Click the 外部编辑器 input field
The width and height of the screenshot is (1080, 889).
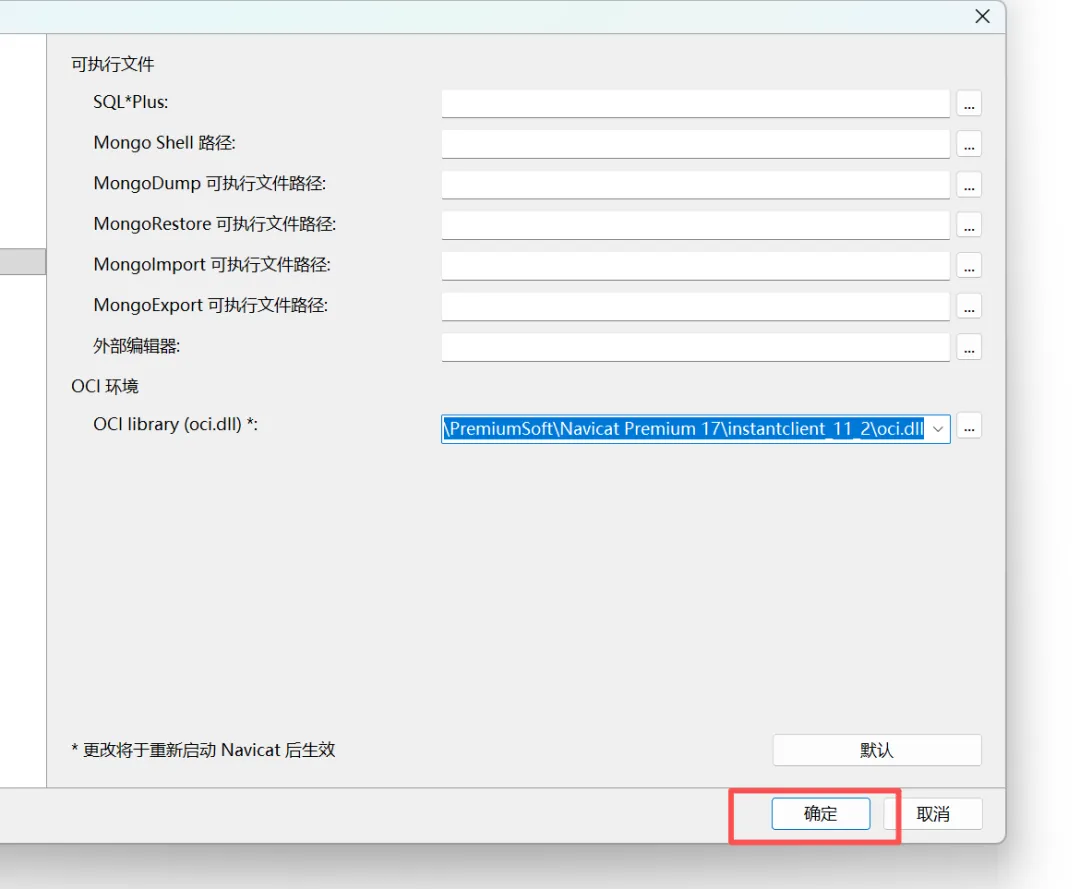(696, 347)
